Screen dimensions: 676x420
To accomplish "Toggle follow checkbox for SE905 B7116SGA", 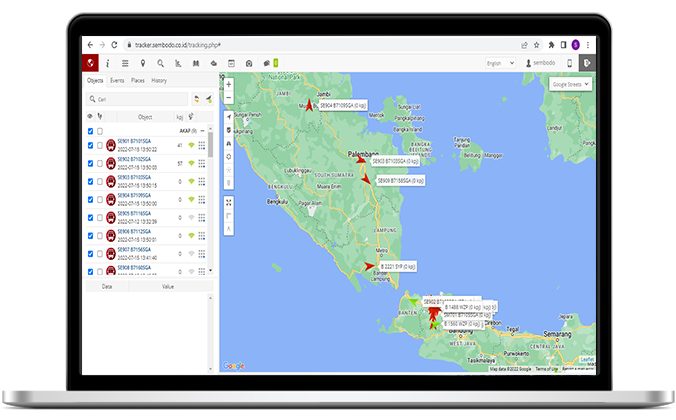I will [99, 216].
